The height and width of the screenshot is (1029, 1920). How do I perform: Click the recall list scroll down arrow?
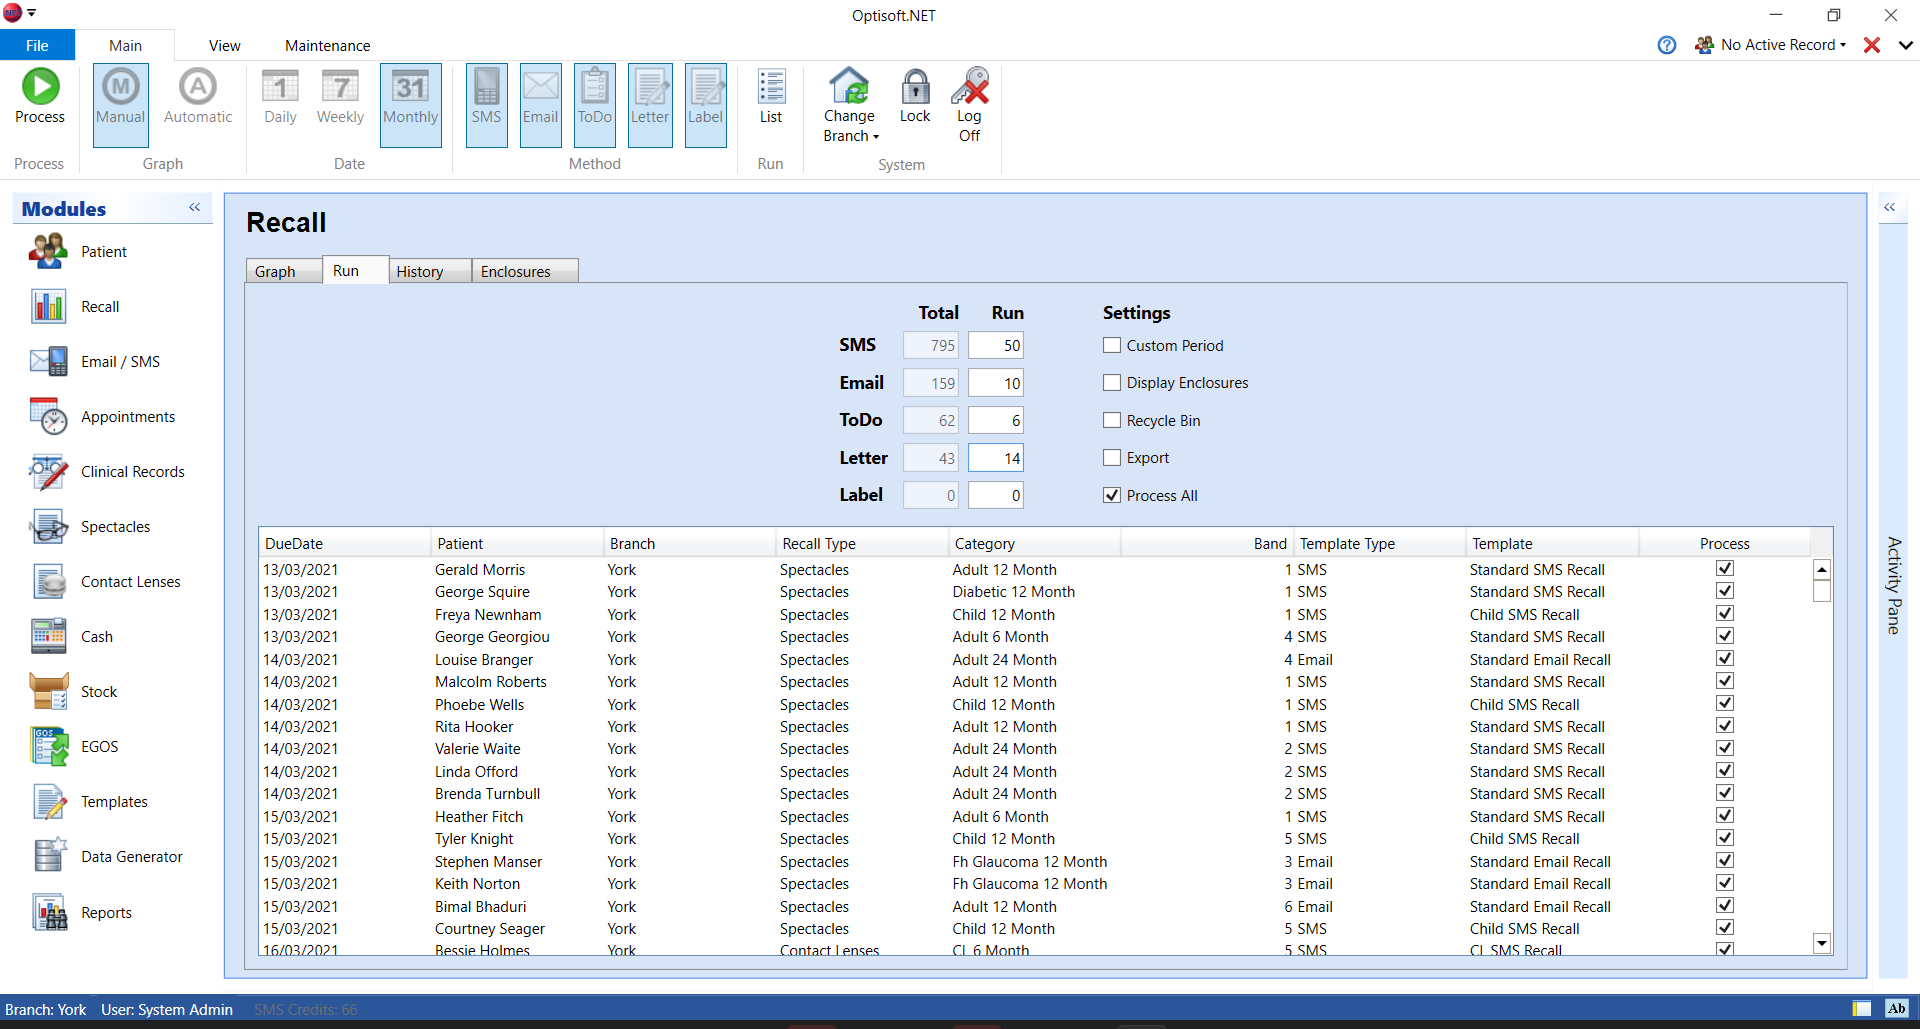click(x=1822, y=943)
